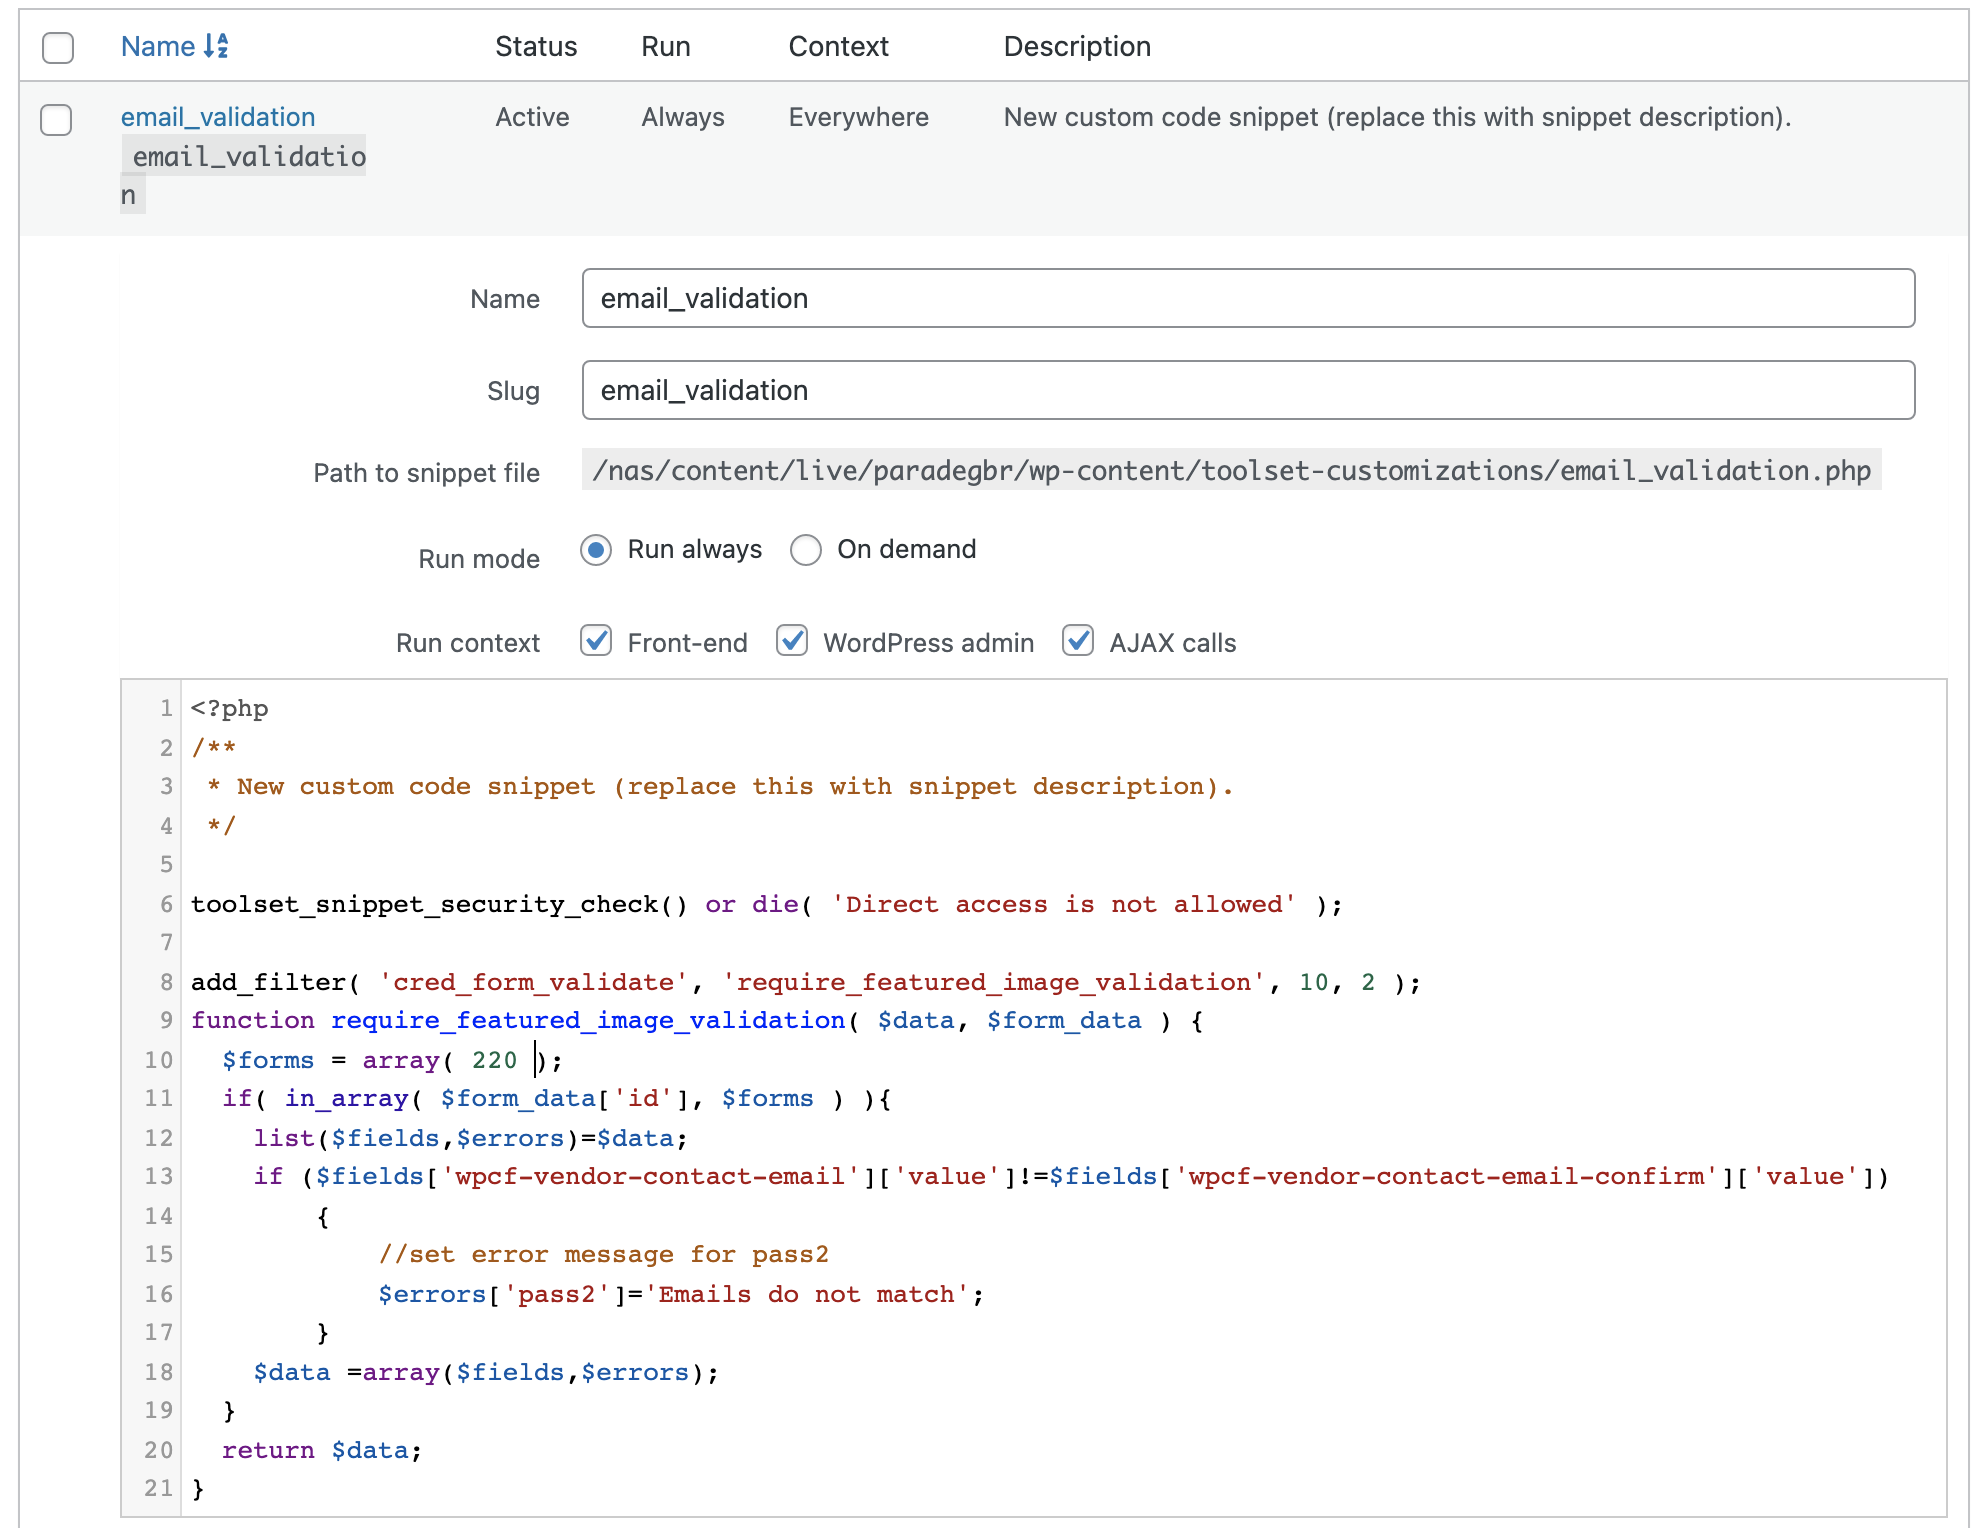Image resolution: width=1984 pixels, height=1528 pixels.
Task: Click the comment description on line 3
Action: (x=721, y=787)
